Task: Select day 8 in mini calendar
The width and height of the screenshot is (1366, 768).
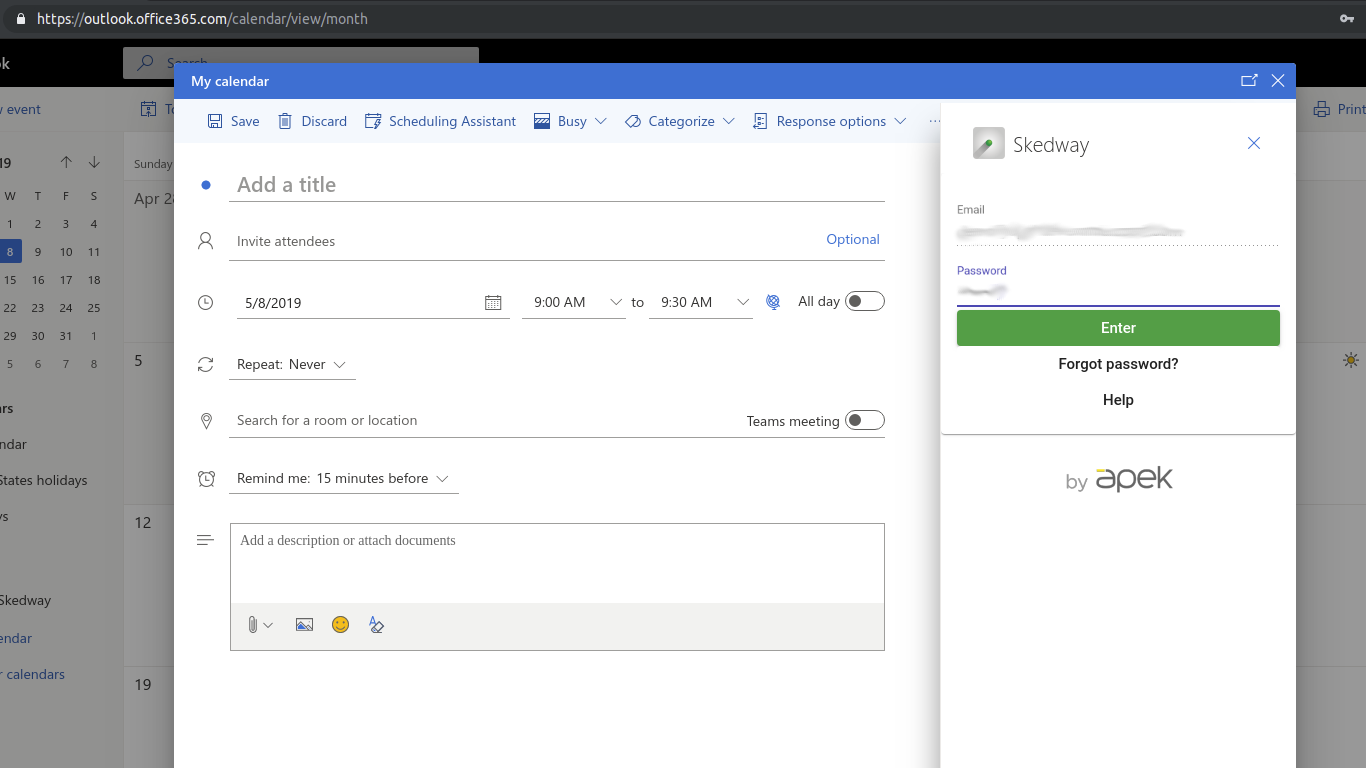Action: coord(10,252)
